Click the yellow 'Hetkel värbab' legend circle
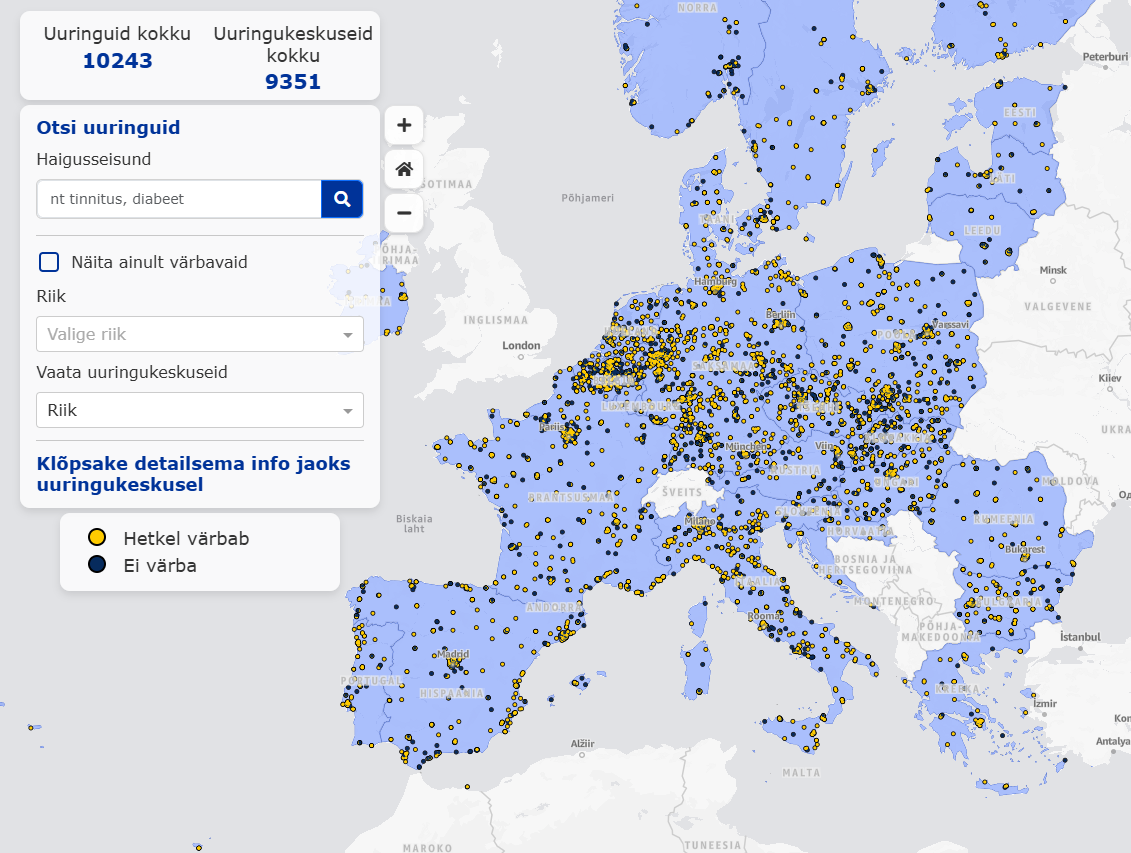The width and height of the screenshot is (1131, 853). tap(97, 538)
